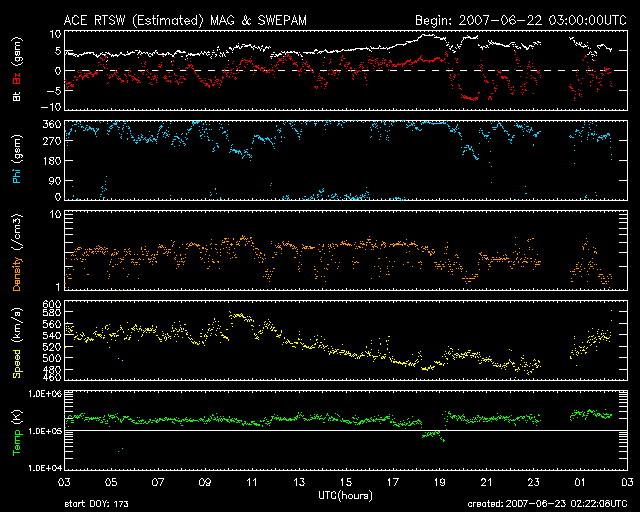Screen dimensions: 640x512
Task: Click the '05' hour label on time axis
Action: (x=111, y=483)
